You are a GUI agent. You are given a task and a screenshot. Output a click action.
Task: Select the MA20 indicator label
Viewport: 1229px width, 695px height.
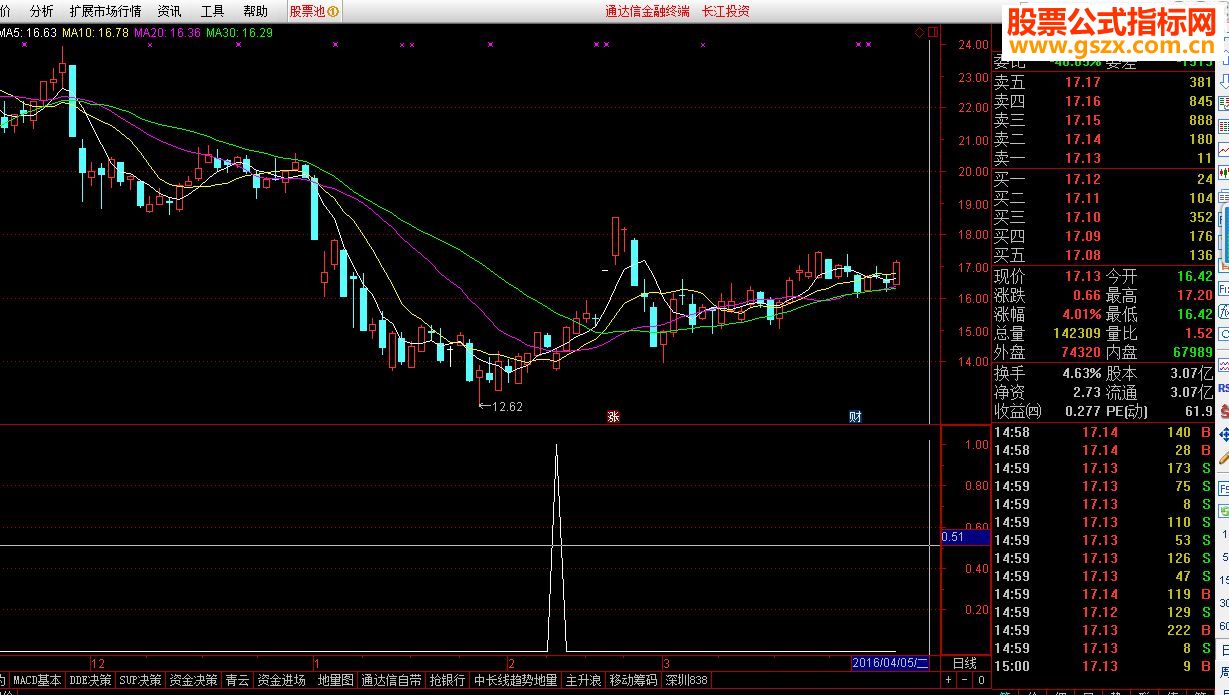click(167, 33)
